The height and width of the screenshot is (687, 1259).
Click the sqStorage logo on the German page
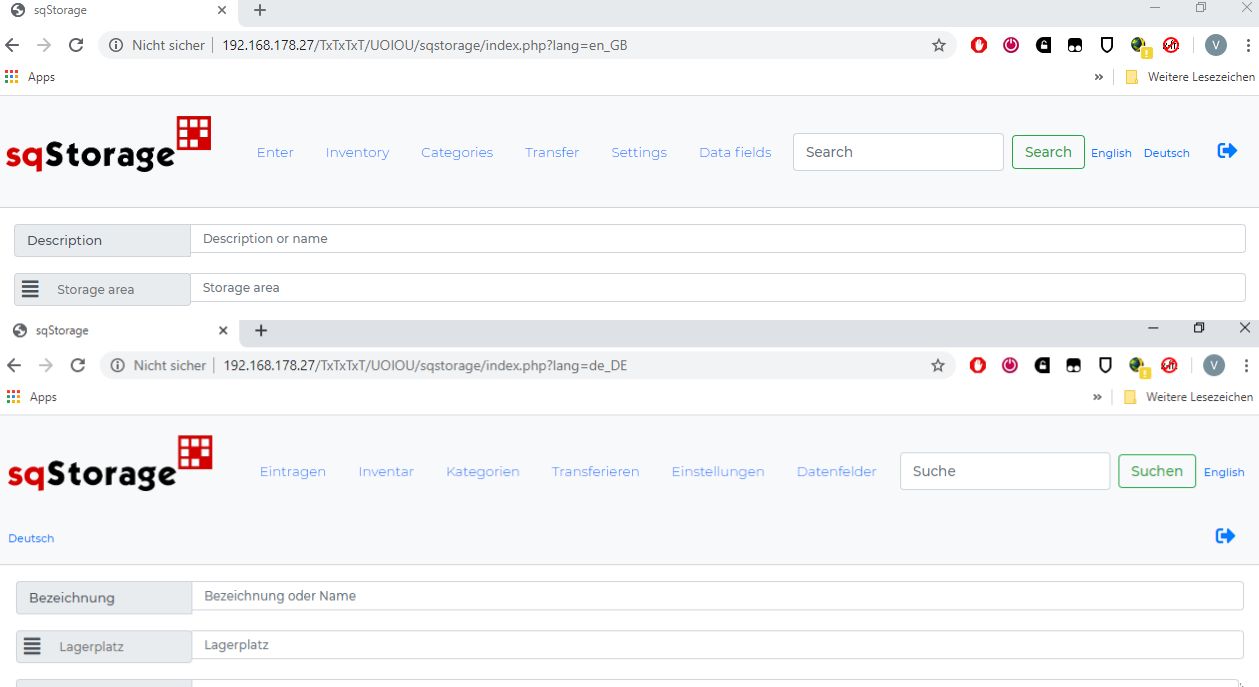point(110,464)
